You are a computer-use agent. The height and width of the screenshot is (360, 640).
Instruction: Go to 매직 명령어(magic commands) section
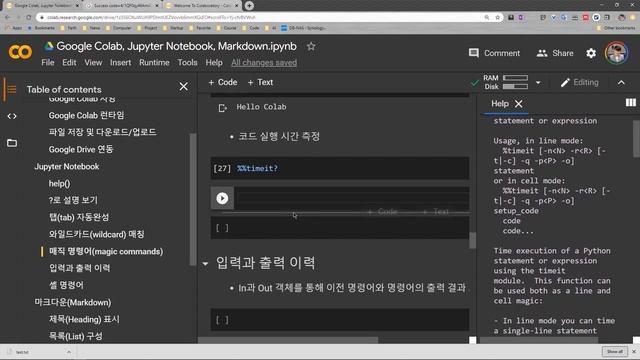(x=106, y=251)
